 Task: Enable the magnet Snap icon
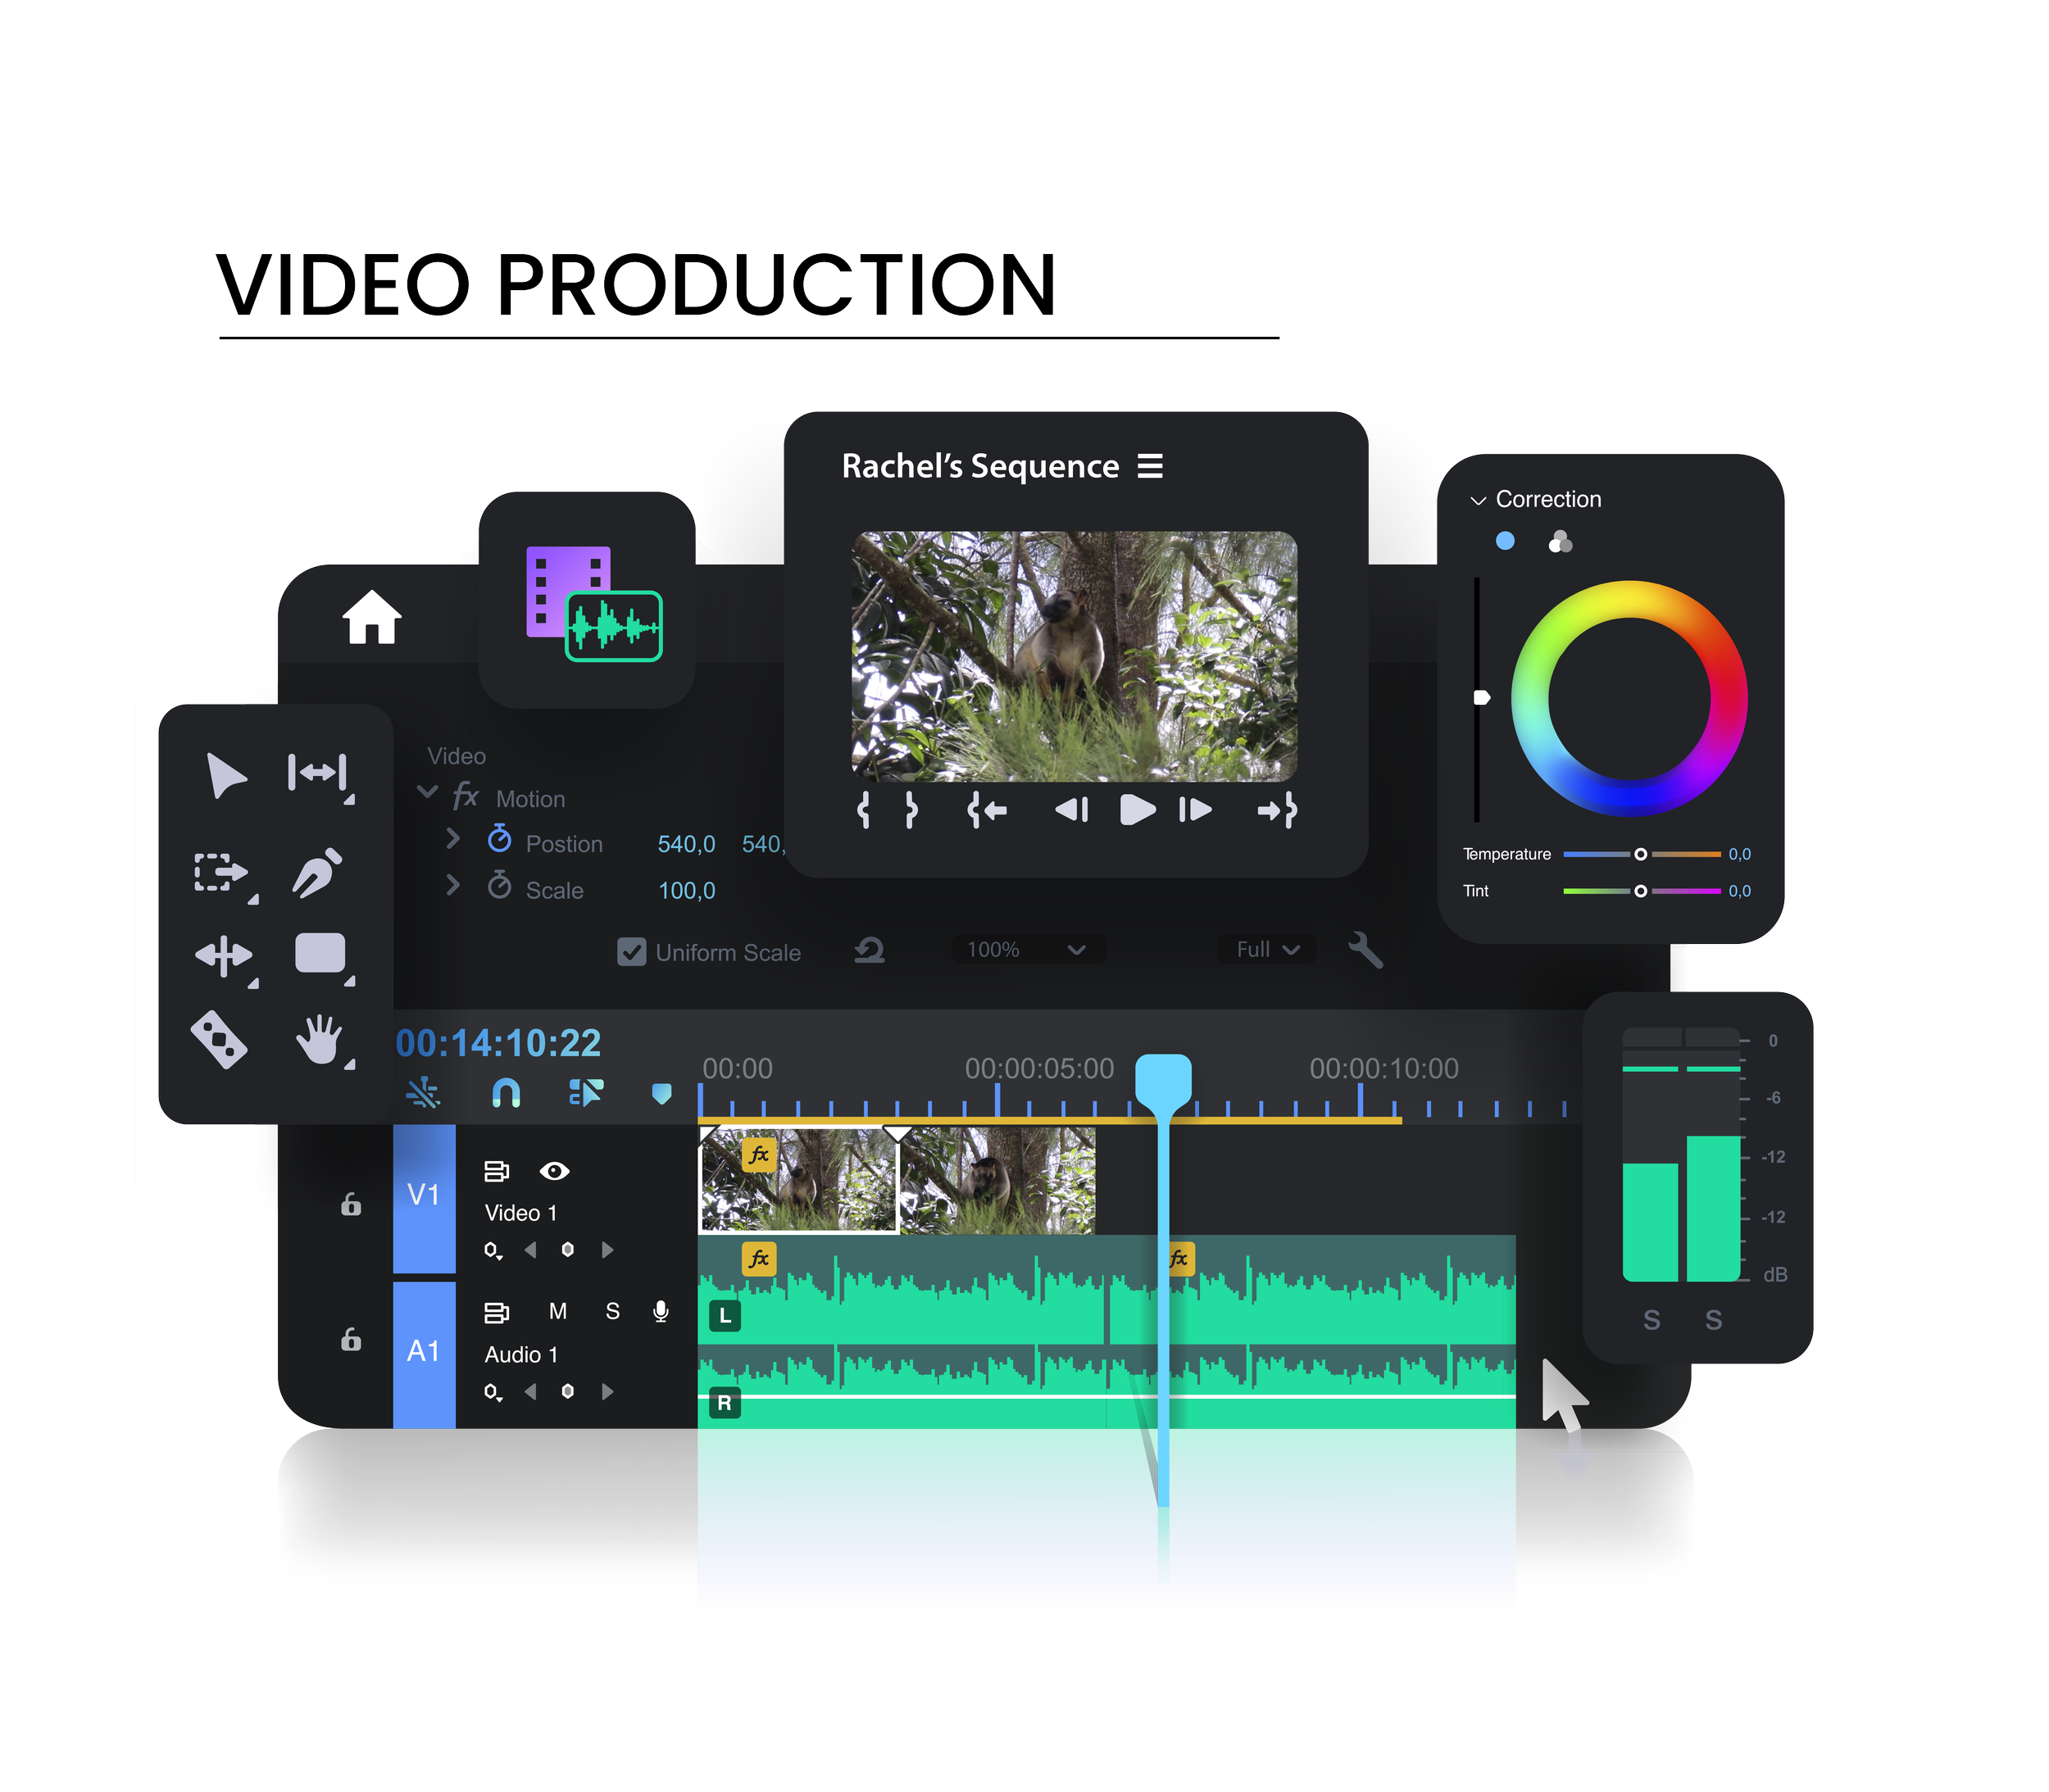506,1093
